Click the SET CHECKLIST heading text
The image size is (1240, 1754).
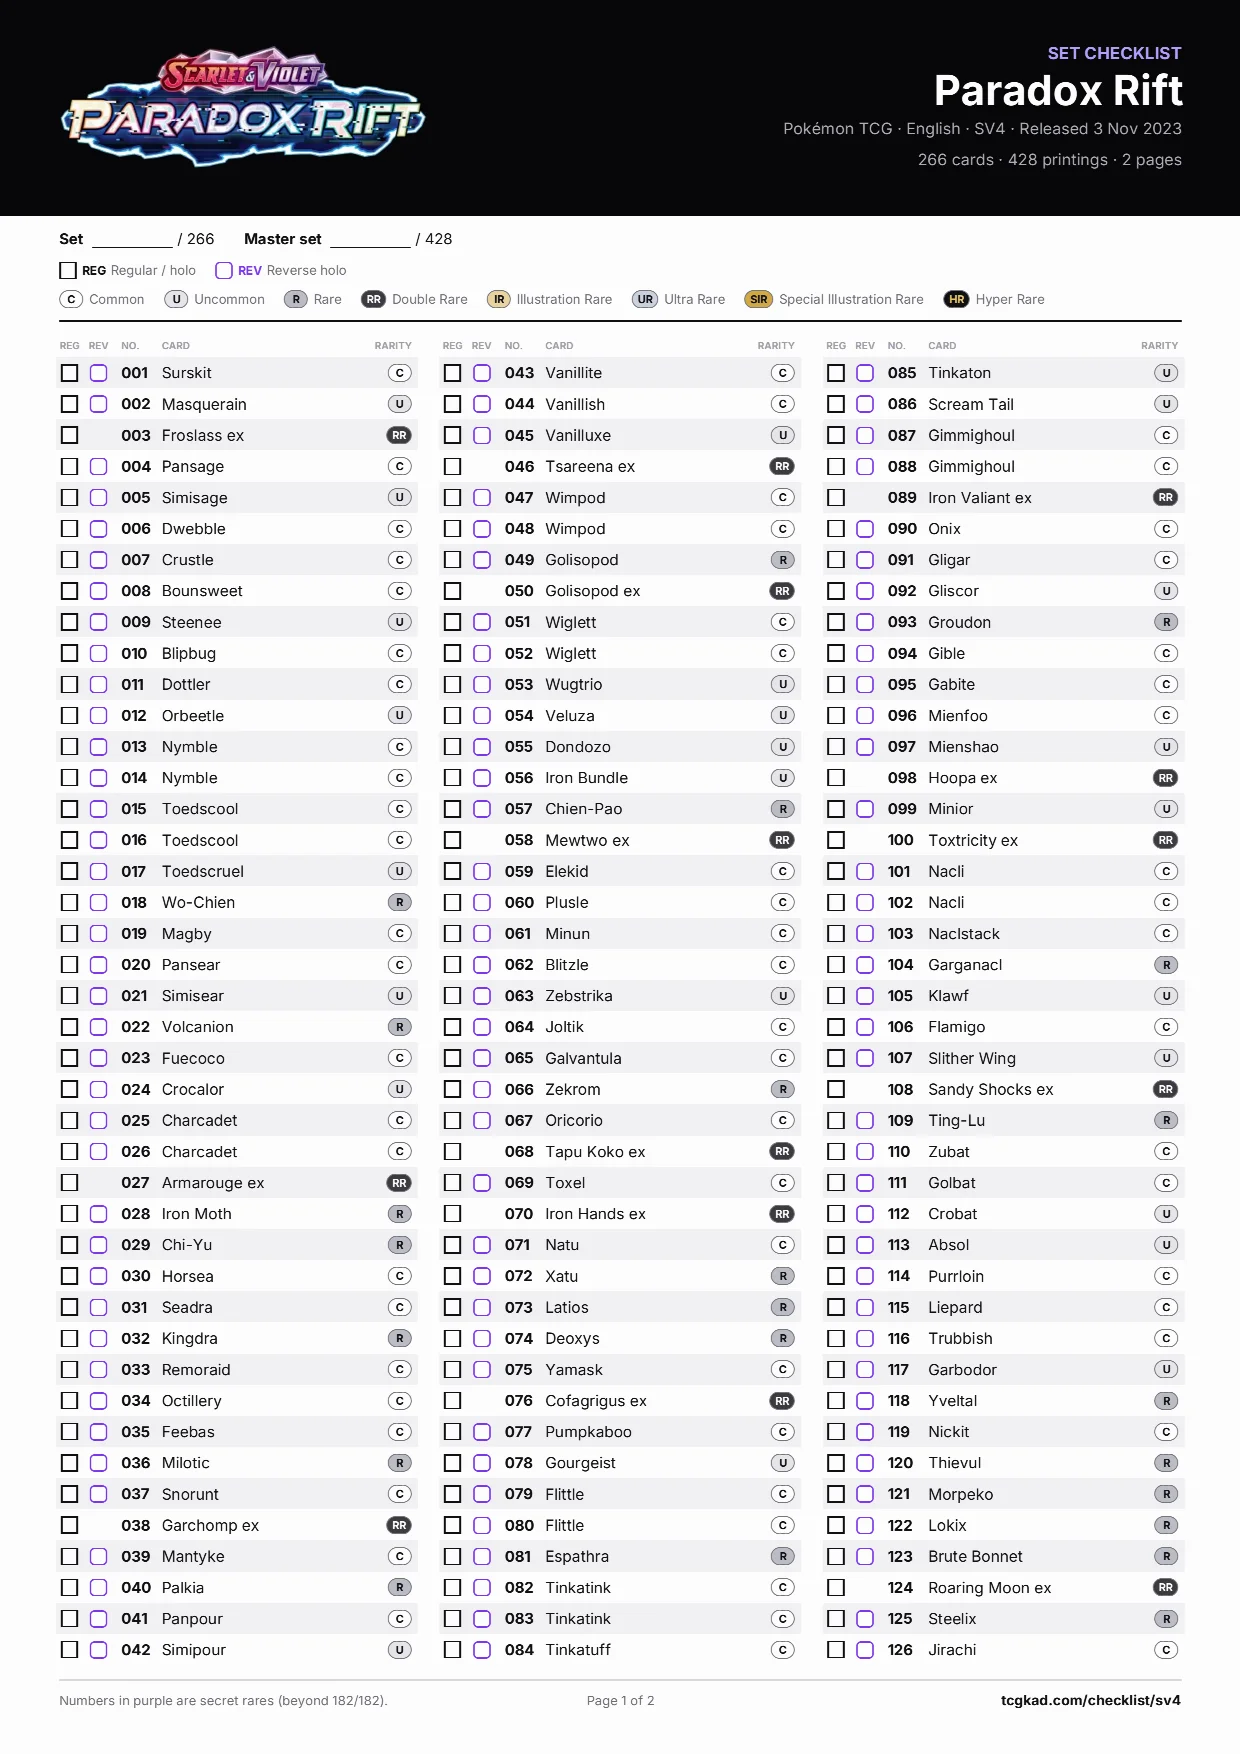click(x=1114, y=53)
